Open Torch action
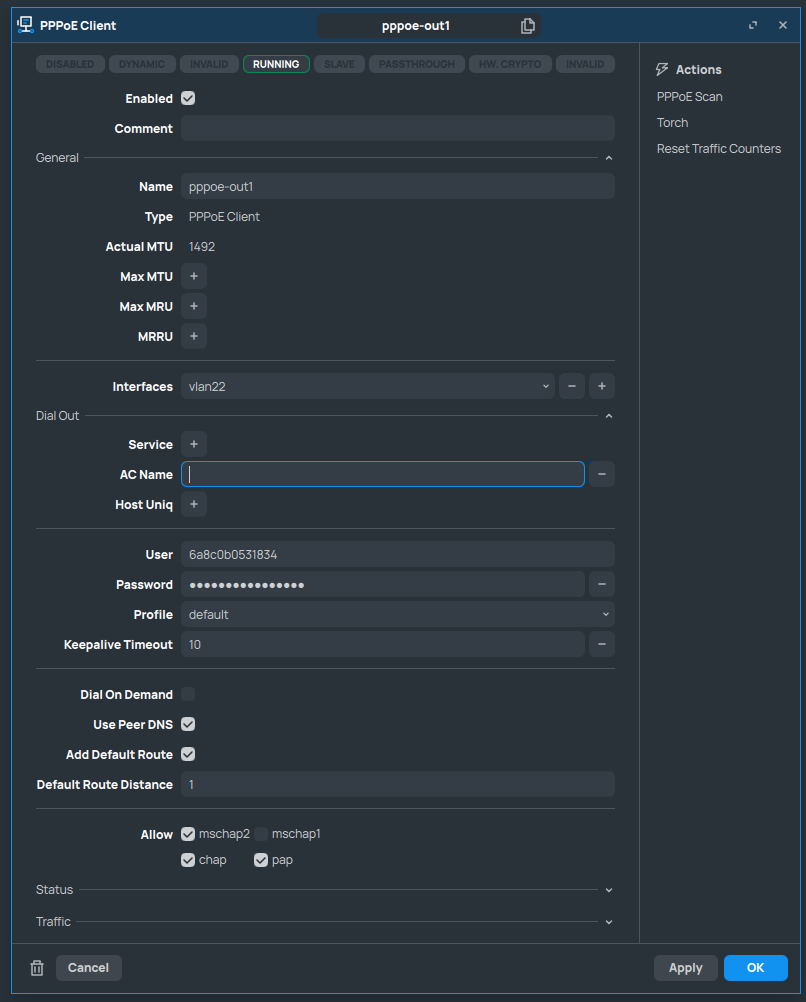This screenshot has height=1002, width=806. [672, 123]
